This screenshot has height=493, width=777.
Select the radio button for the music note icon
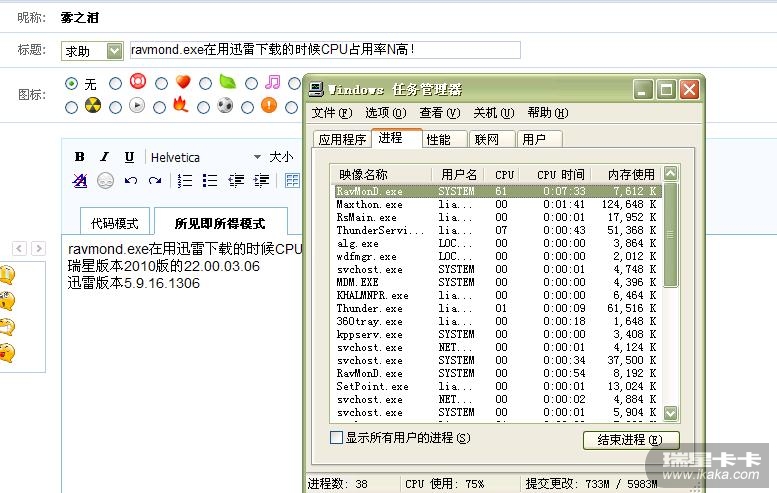point(251,83)
